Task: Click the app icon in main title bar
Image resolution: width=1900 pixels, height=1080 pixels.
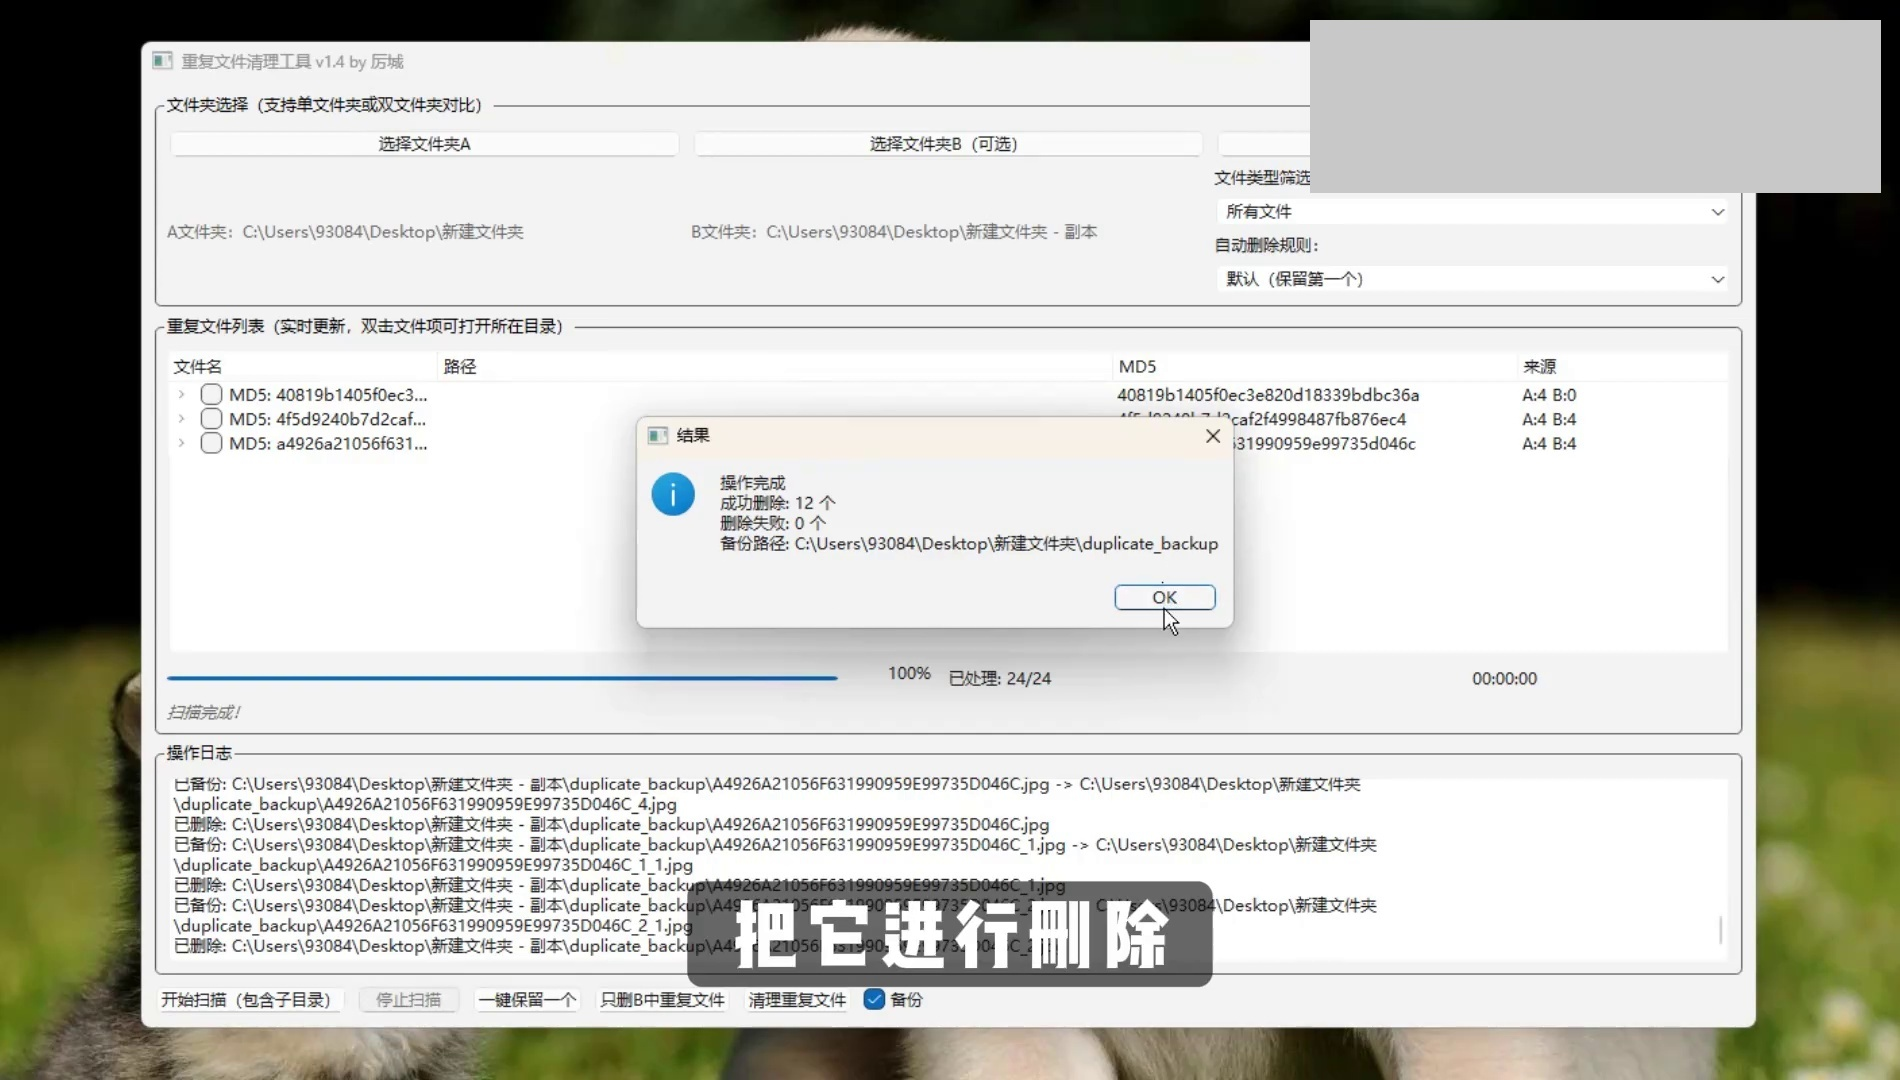Action: [x=162, y=61]
